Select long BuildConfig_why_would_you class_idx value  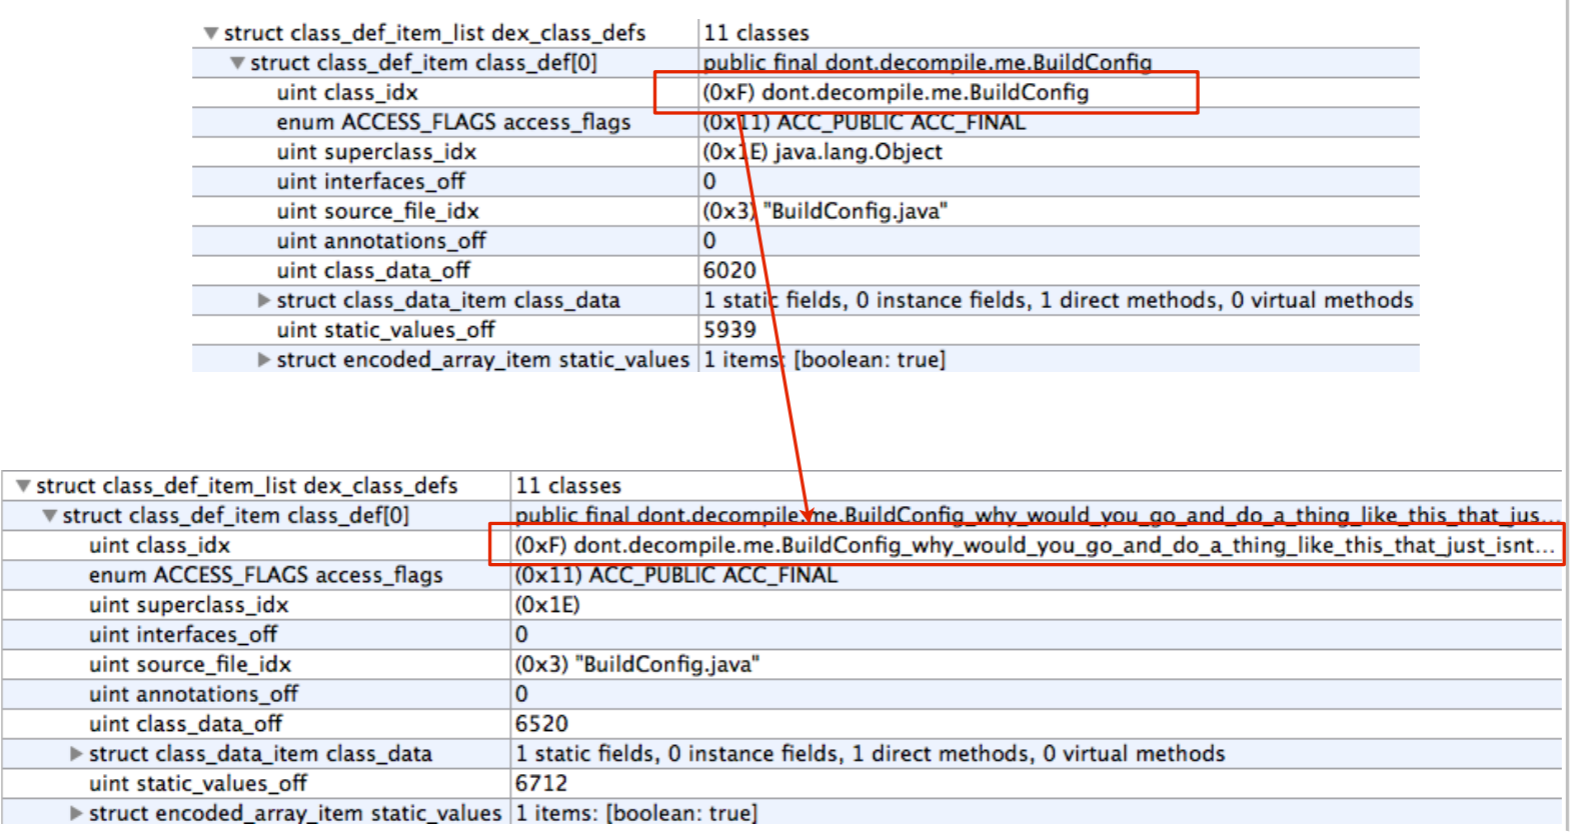[x=1033, y=546]
